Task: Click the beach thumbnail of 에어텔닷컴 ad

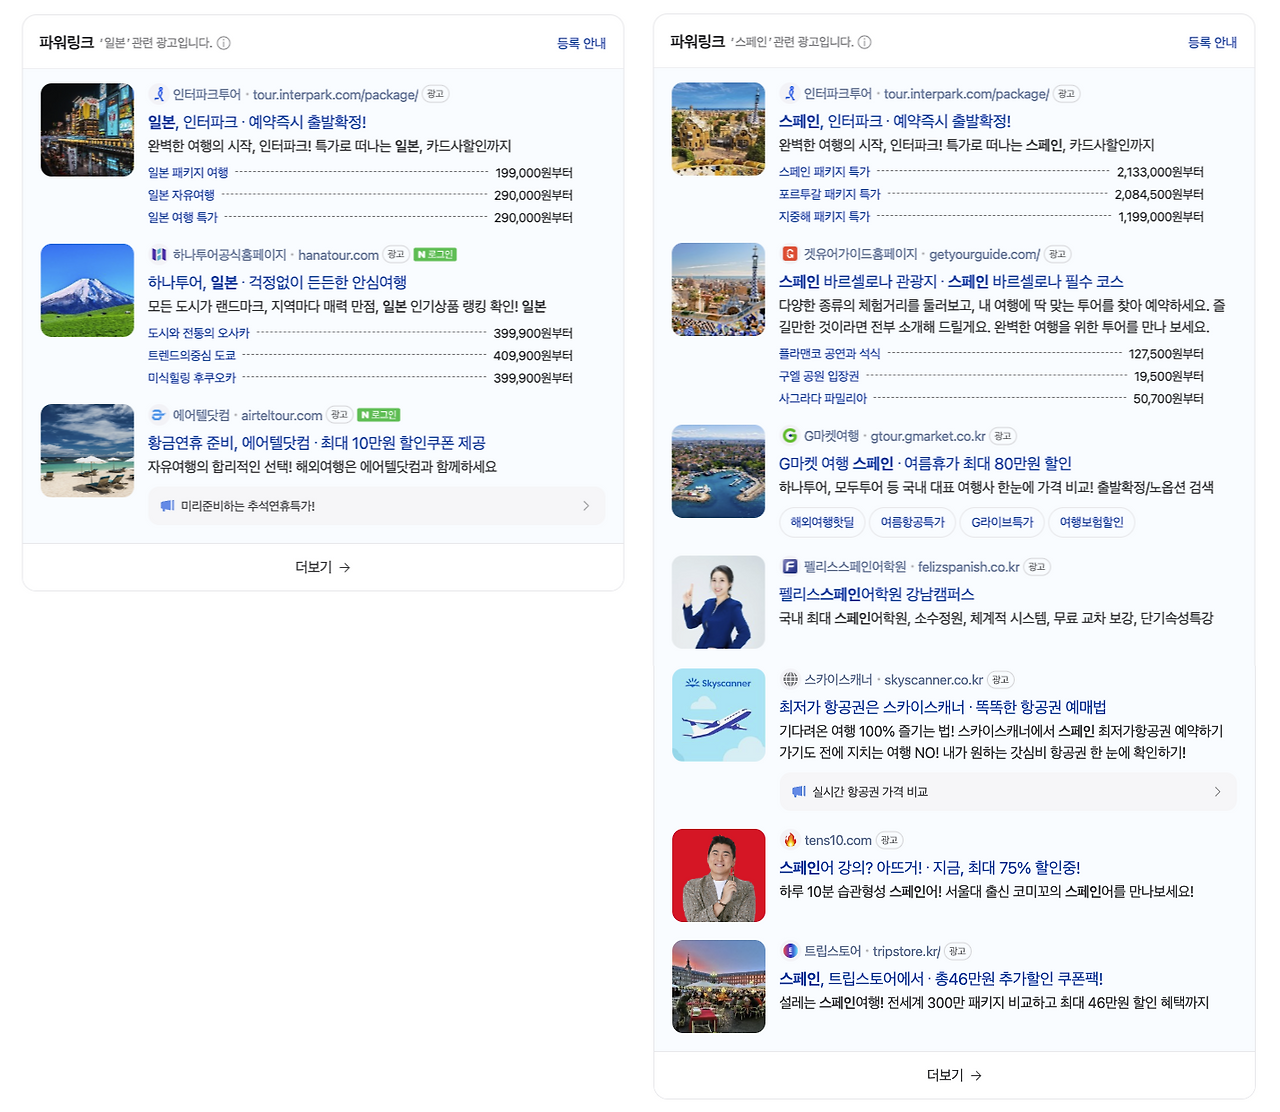Action: [x=87, y=450]
